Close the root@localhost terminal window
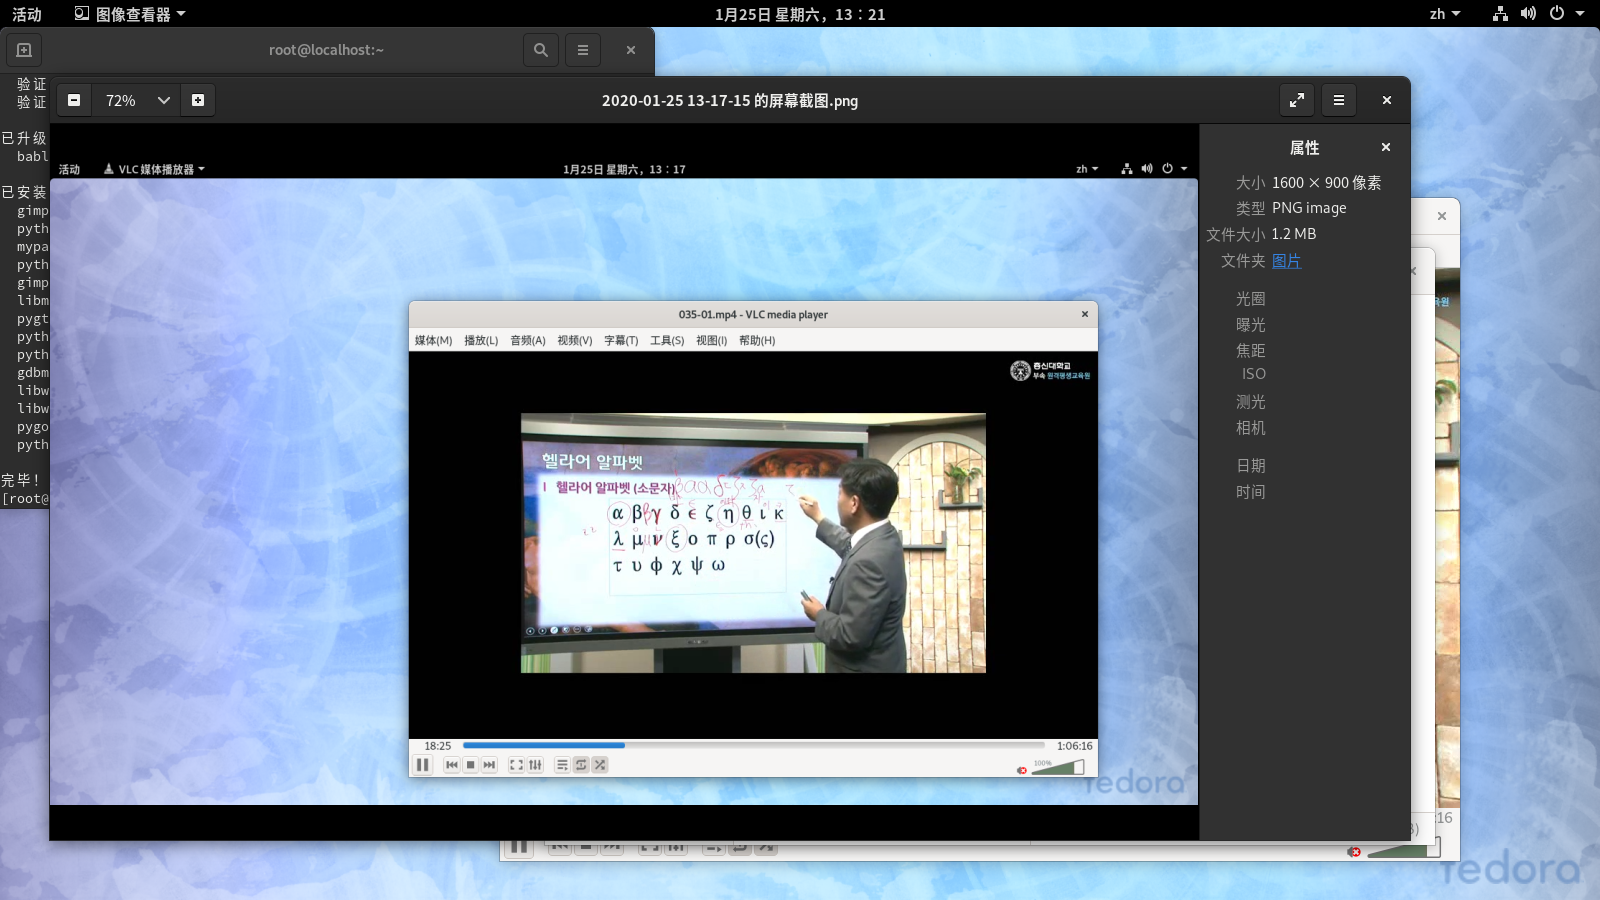This screenshot has width=1600, height=900. point(630,50)
